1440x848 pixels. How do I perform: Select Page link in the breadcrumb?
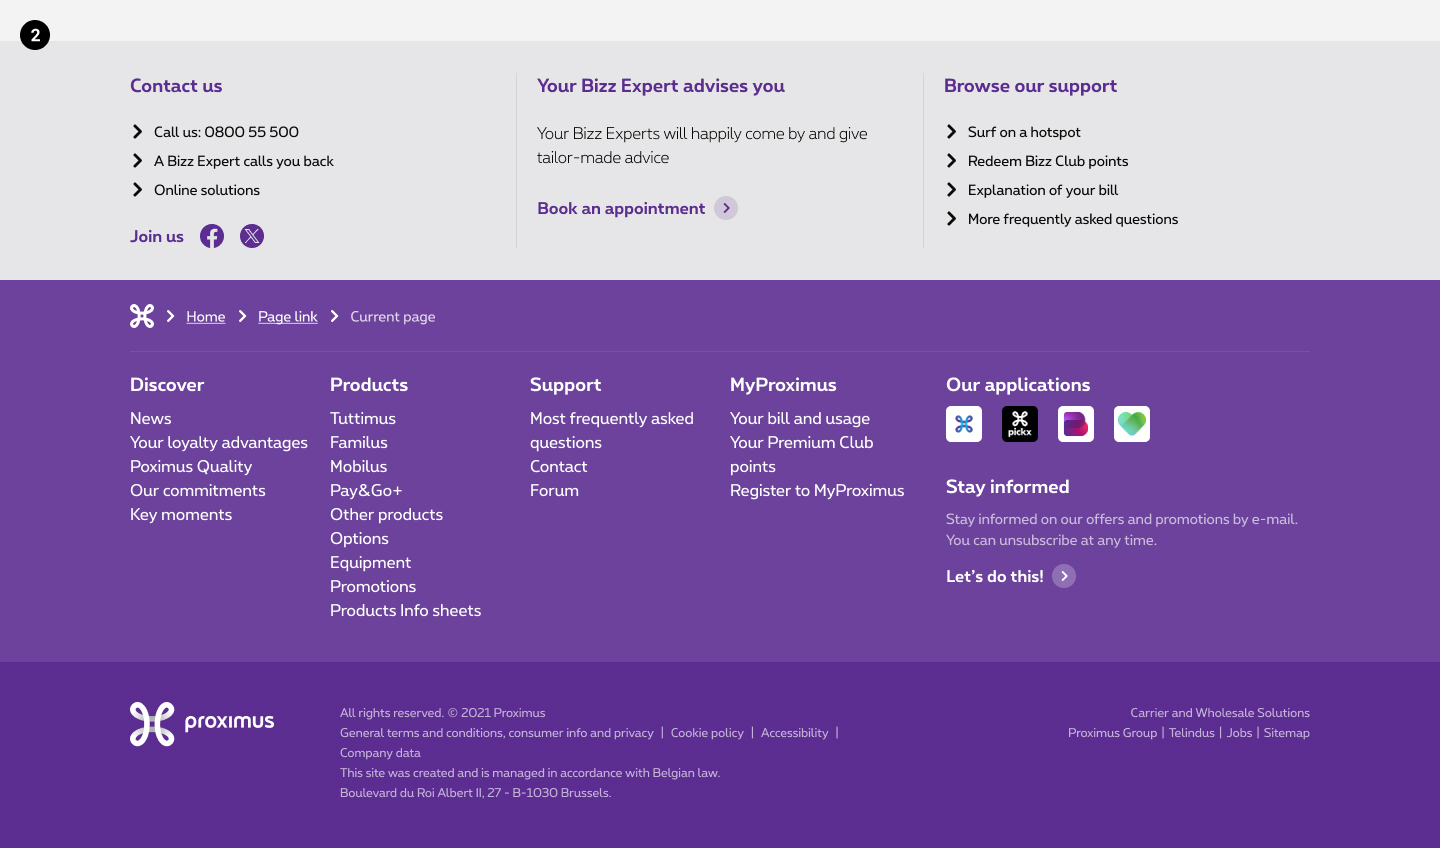287,317
